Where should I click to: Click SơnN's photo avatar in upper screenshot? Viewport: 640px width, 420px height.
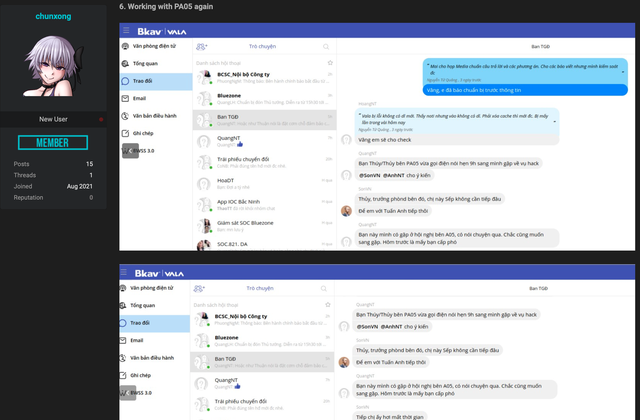tap(347, 211)
